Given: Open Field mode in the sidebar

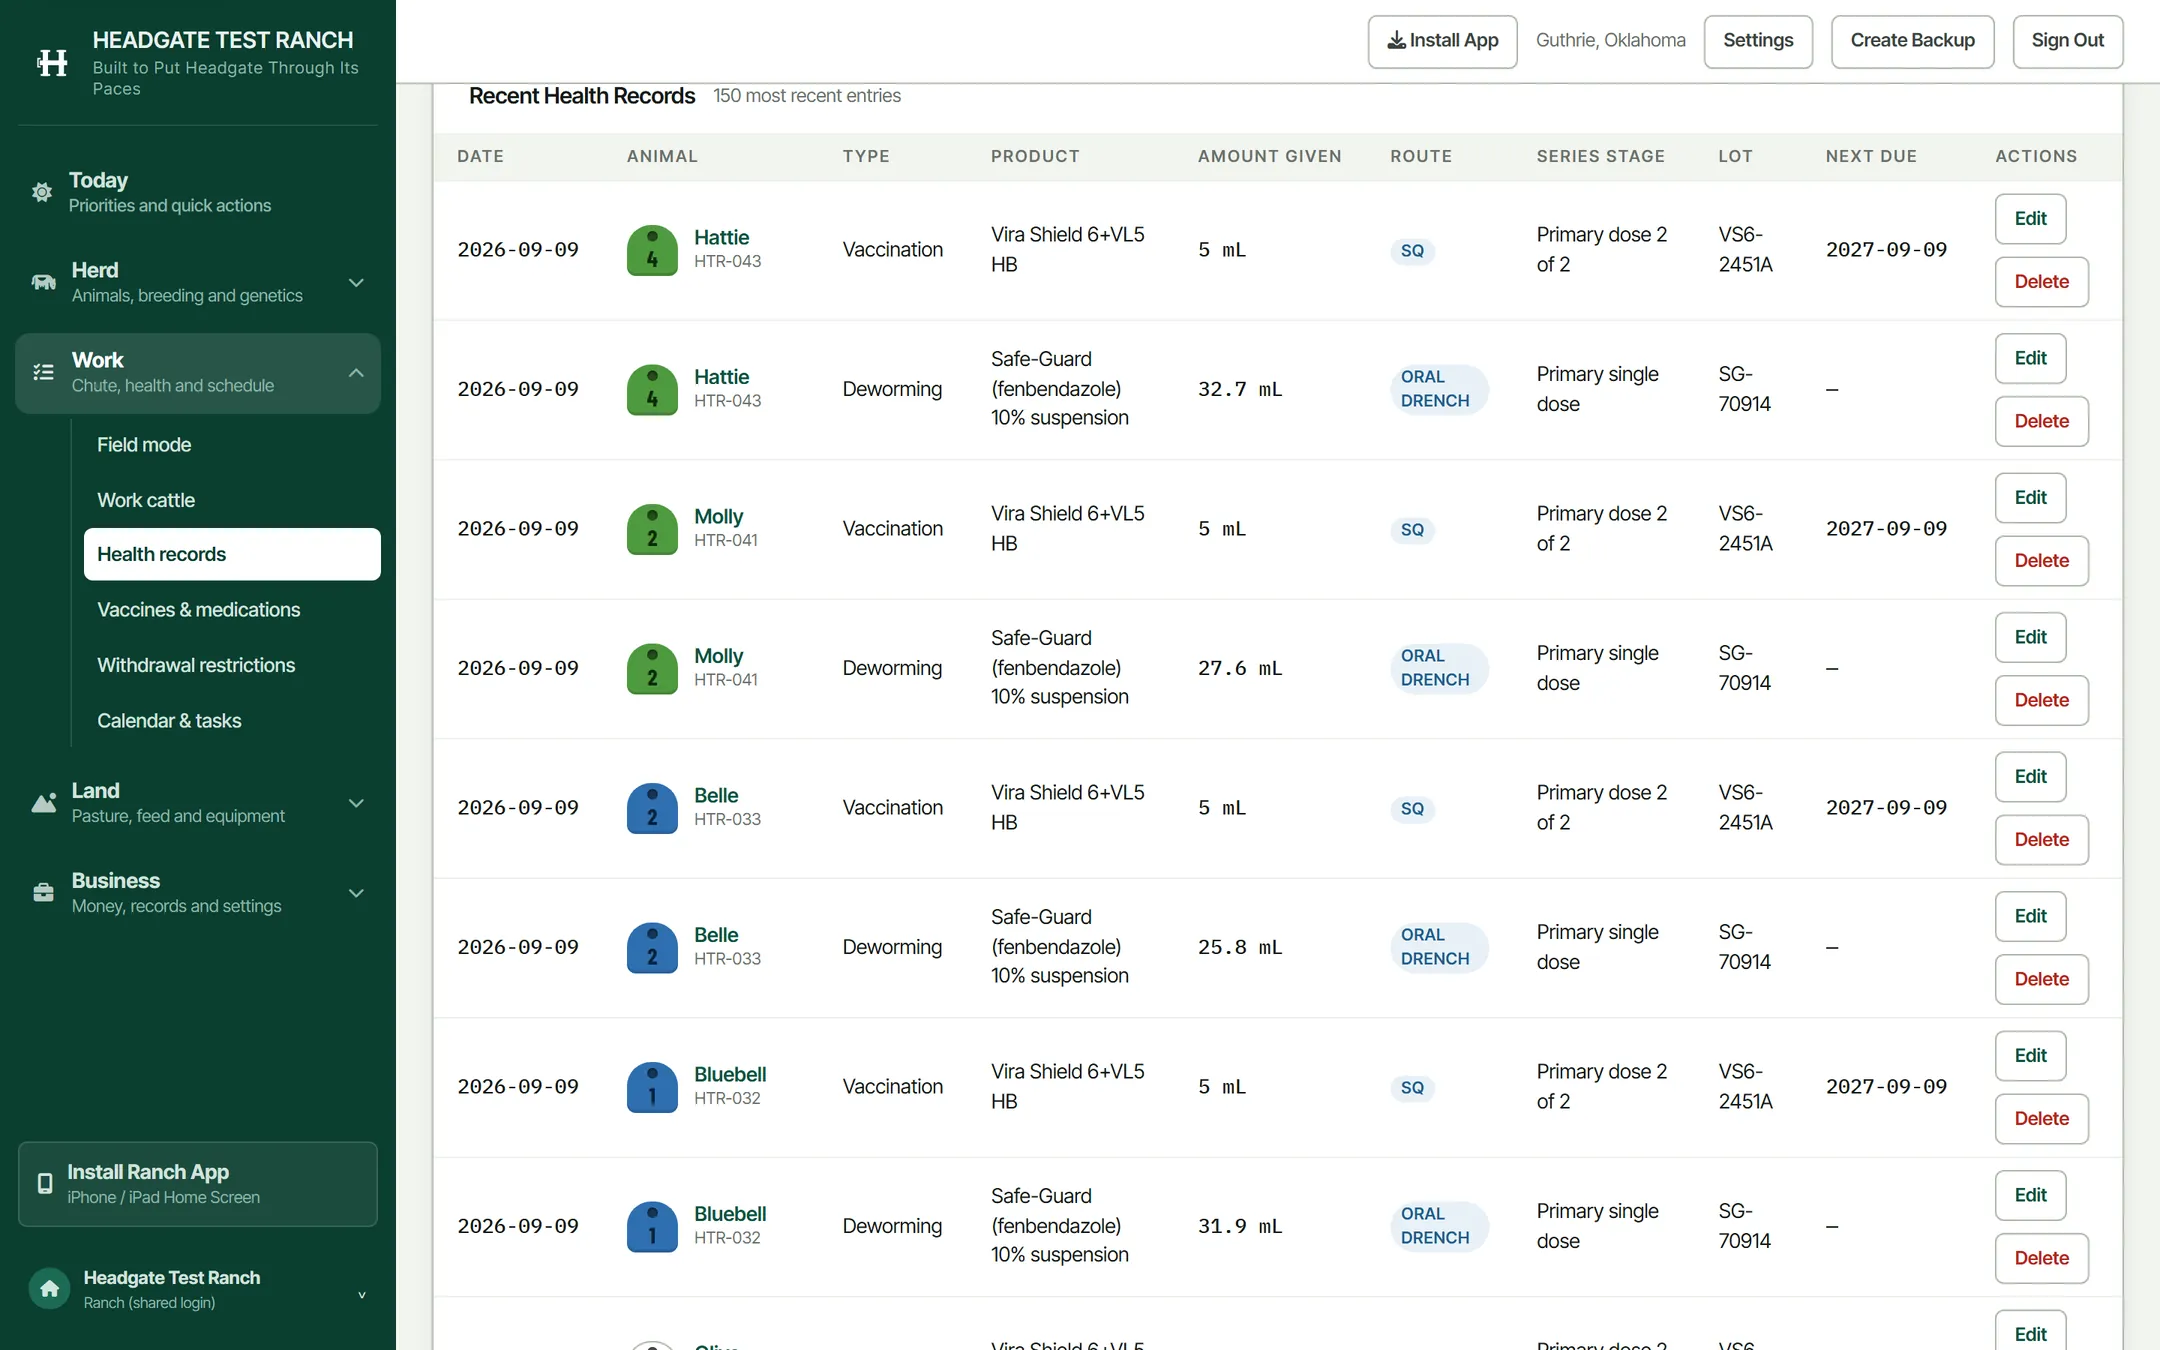Looking at the screenshot, I should coord(232,445).
